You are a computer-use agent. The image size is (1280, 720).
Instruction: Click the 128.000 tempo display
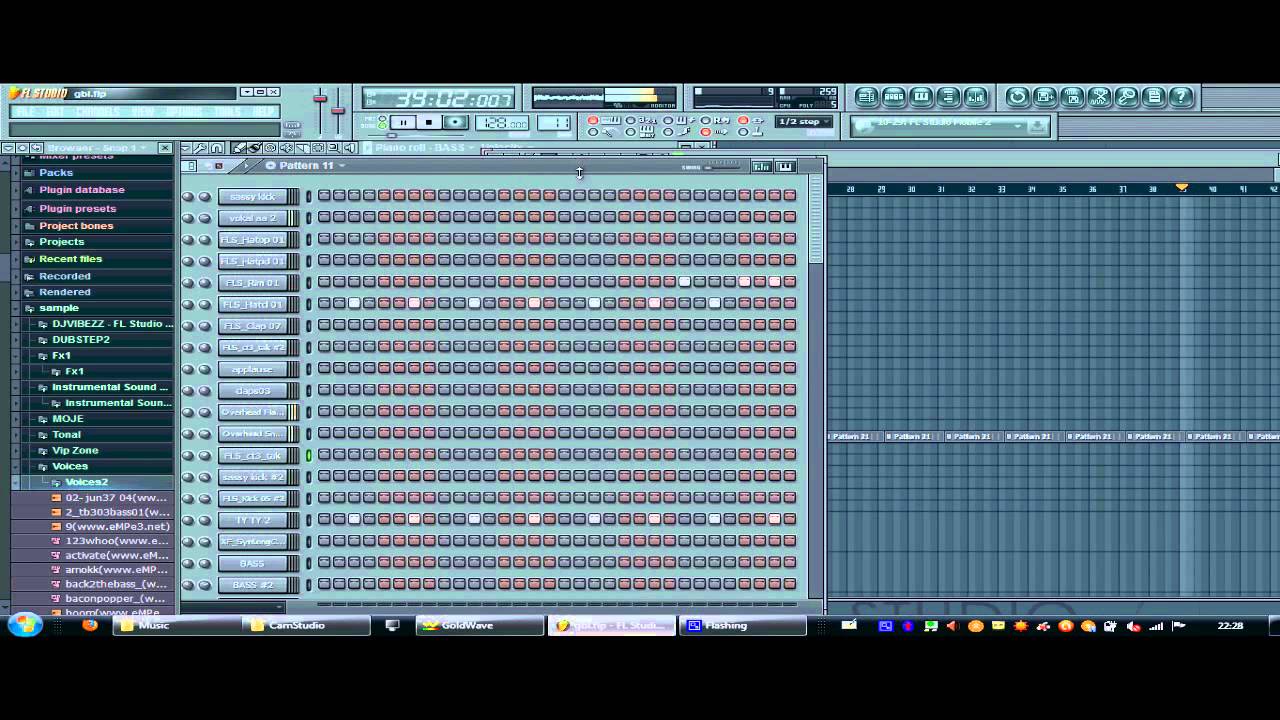tap(502, 123)
